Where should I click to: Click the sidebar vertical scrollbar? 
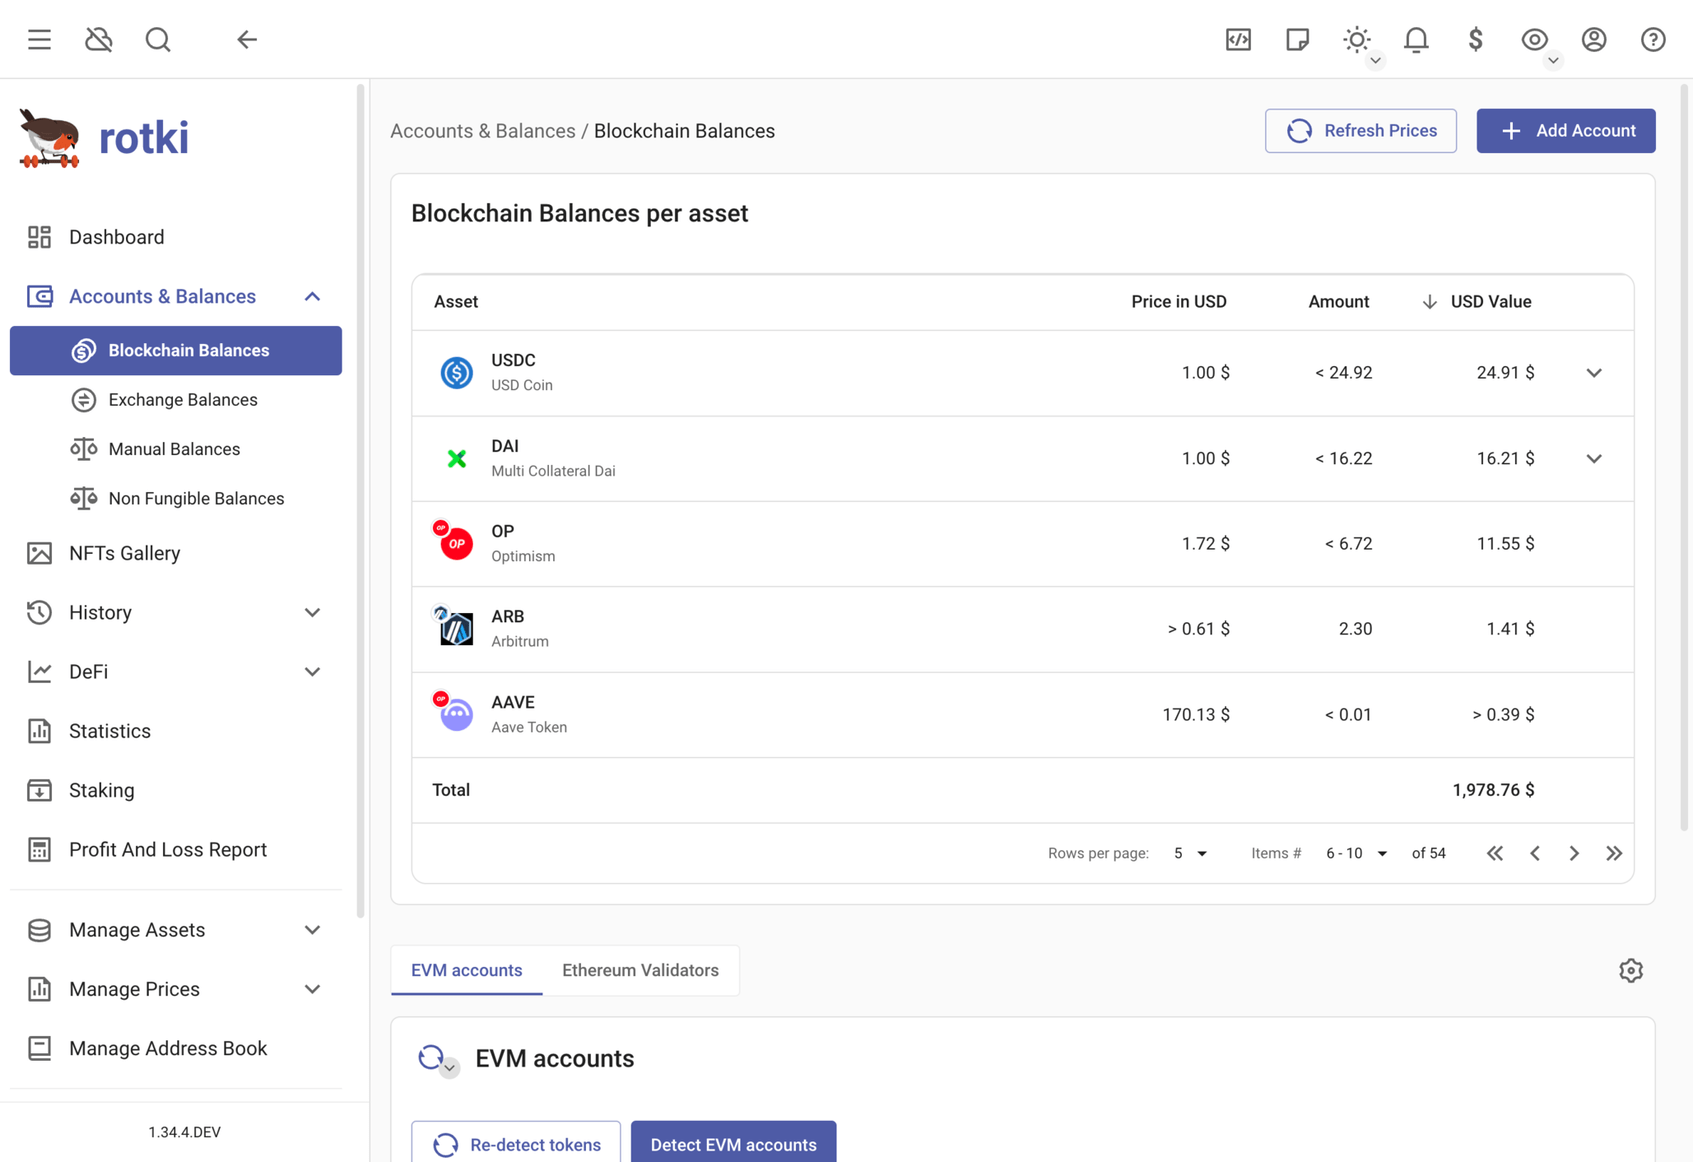(360, 500)
